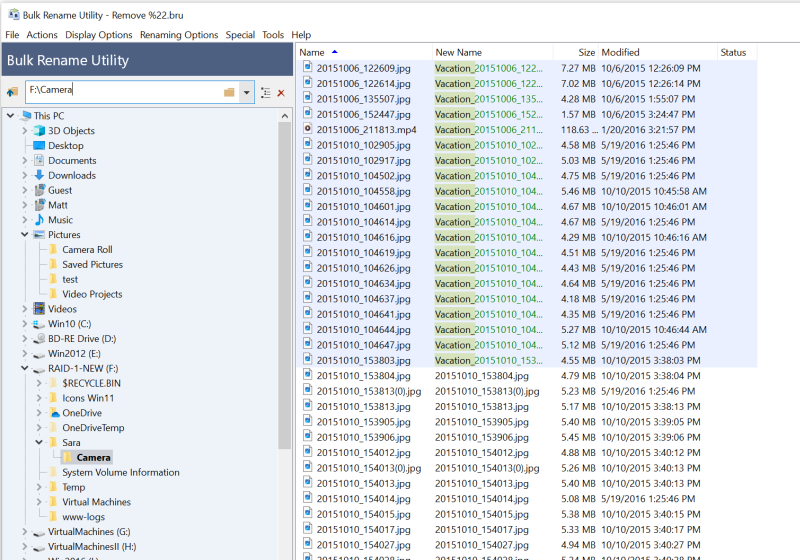Collapse the Sara folder node
Viewport: 800px width, 560px height.
39,442
